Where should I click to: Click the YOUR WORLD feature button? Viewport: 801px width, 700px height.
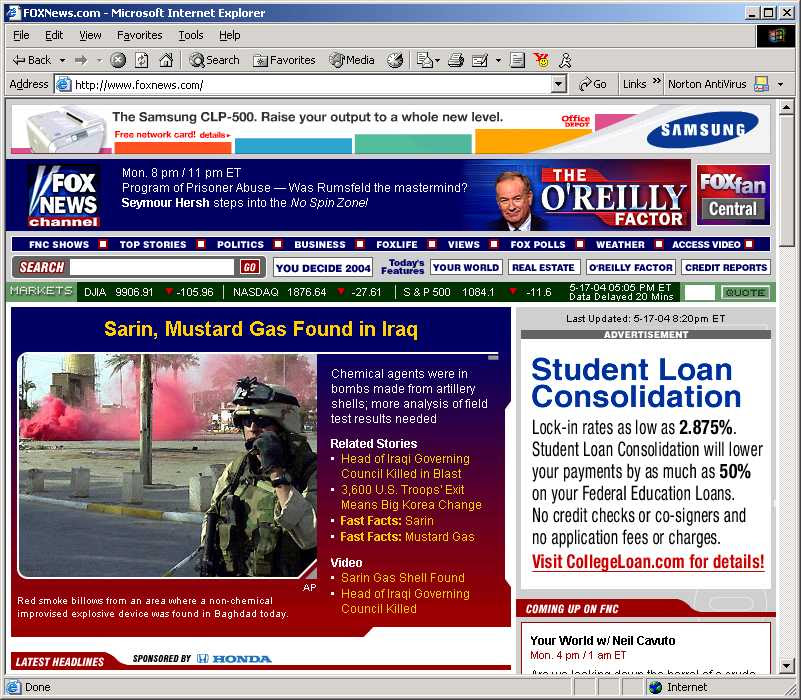pyautogui.click(x=466, y=267)
